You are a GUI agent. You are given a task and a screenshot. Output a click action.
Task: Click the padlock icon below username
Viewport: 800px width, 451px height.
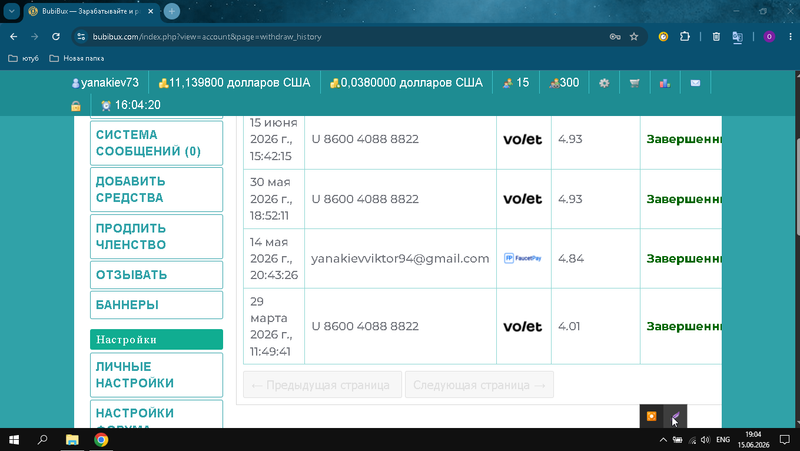click(76, 106)
